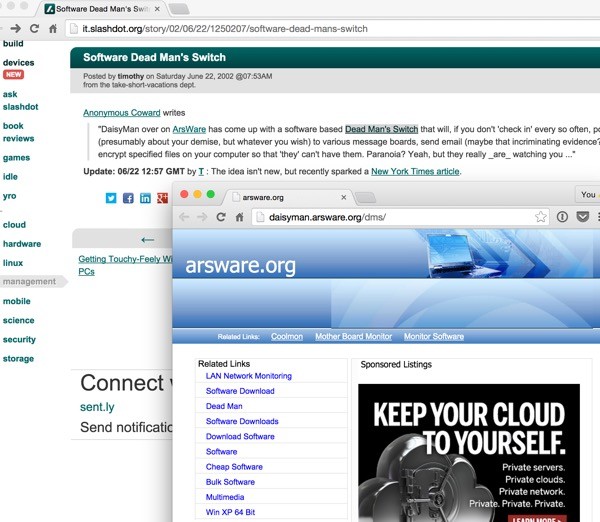
Task: Open the idle section
Action: coord(10,176)
